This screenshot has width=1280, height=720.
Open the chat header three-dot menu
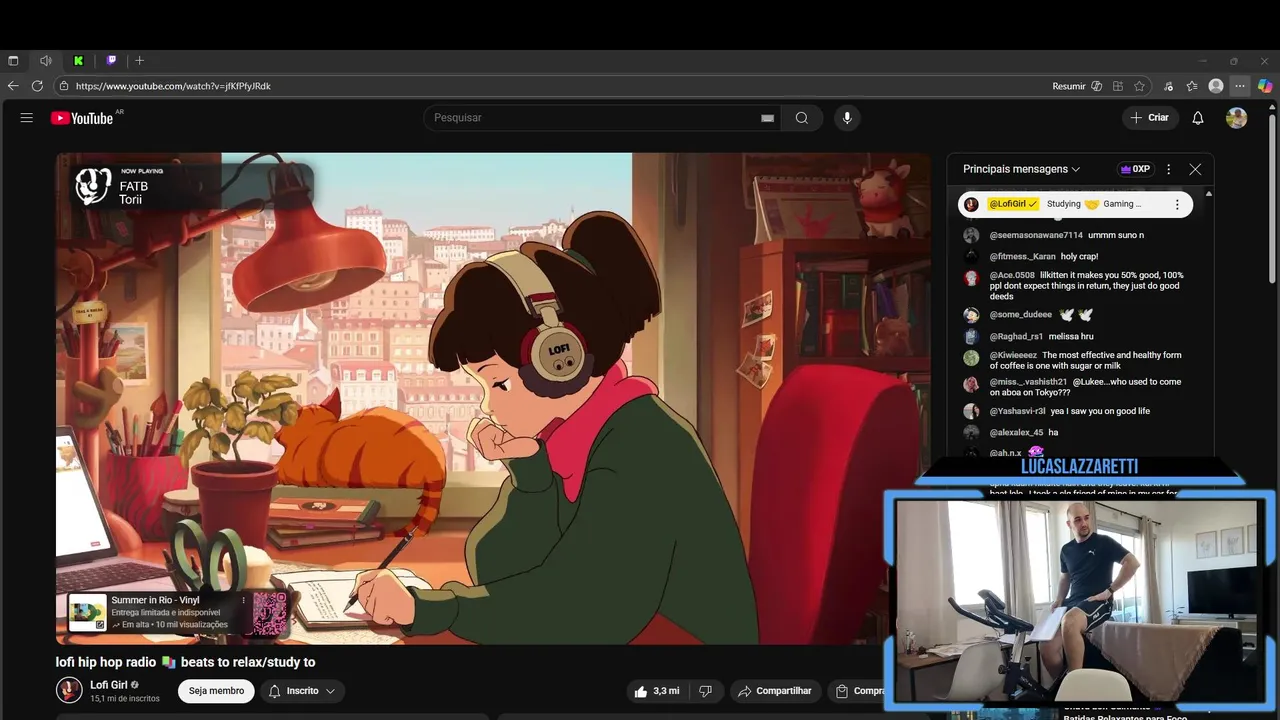(x=1168, y=169)
